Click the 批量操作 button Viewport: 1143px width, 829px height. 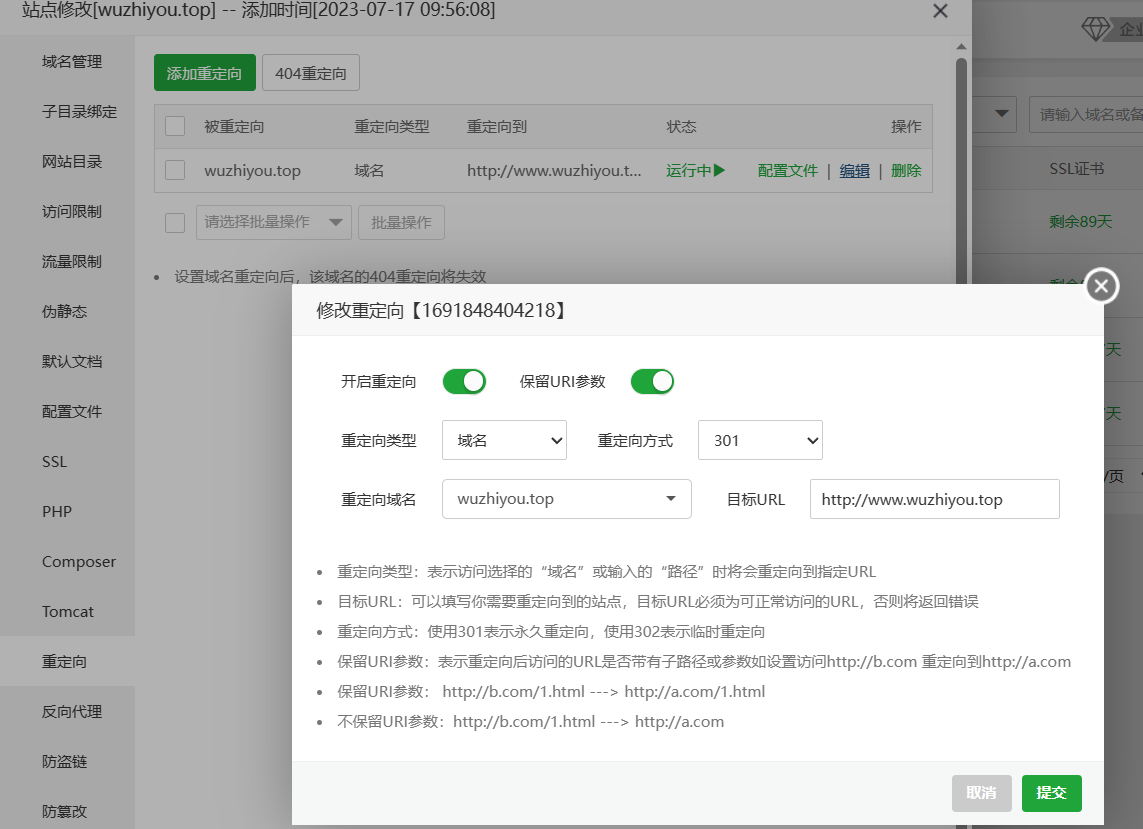(401, 222)
